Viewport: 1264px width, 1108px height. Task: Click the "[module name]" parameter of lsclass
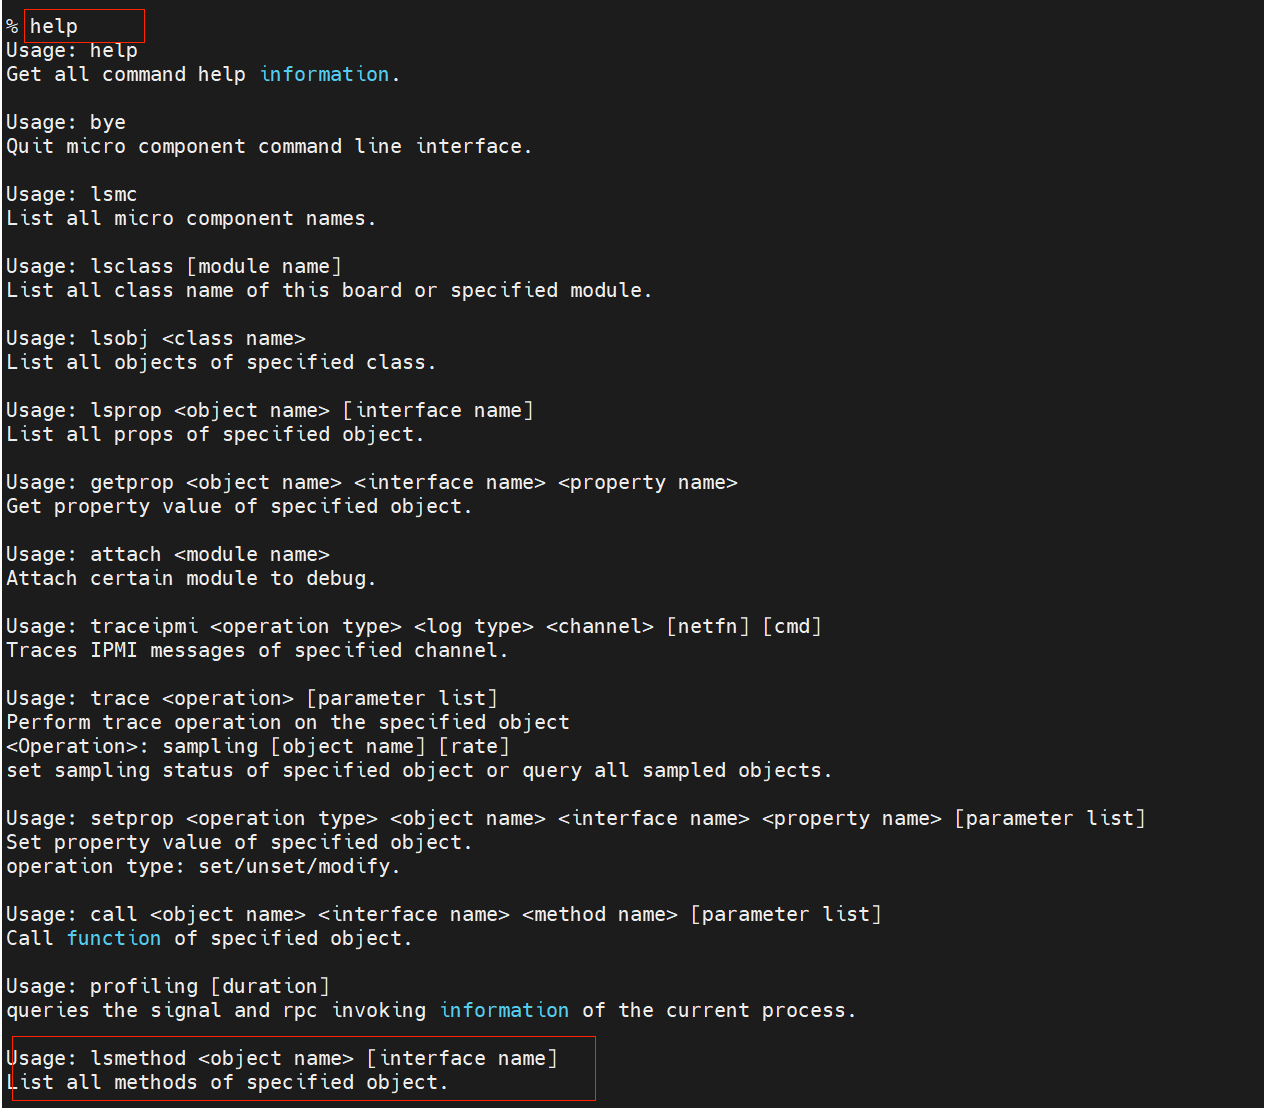264,267
